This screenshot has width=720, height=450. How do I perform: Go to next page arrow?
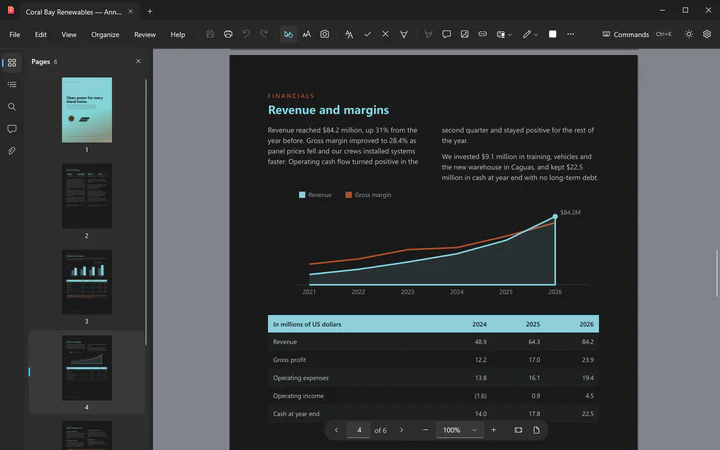pyautogui.click(x=401, y=430)
